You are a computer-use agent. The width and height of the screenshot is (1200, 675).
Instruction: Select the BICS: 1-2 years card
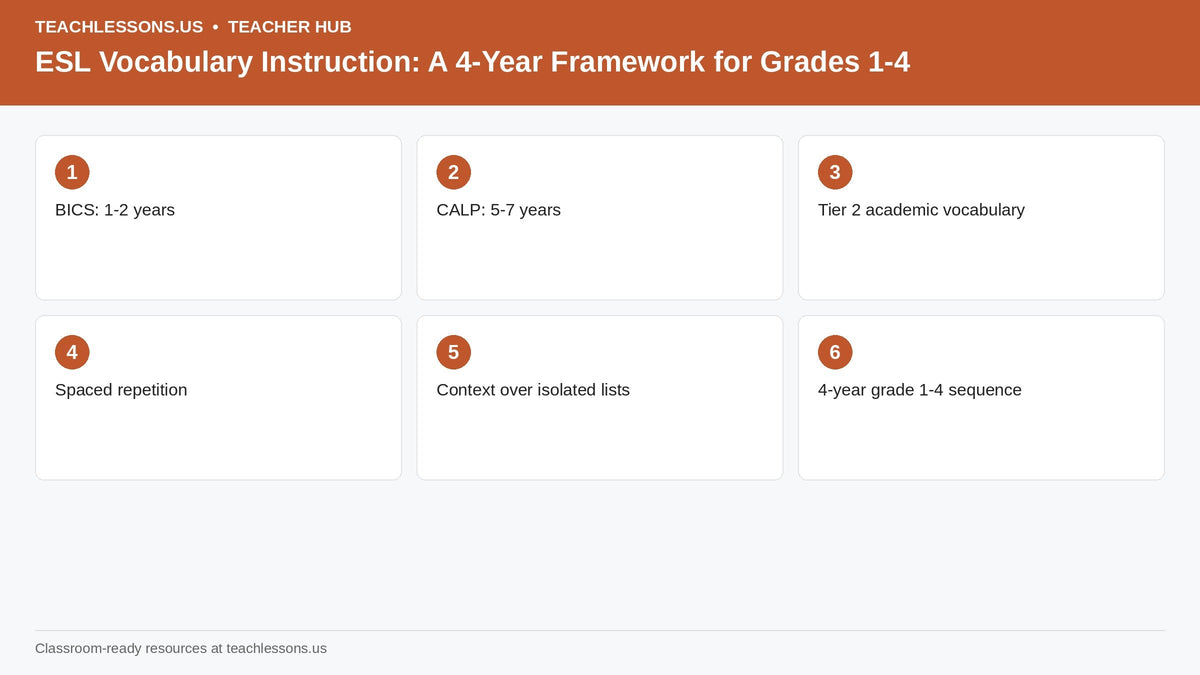click(218, 218)
